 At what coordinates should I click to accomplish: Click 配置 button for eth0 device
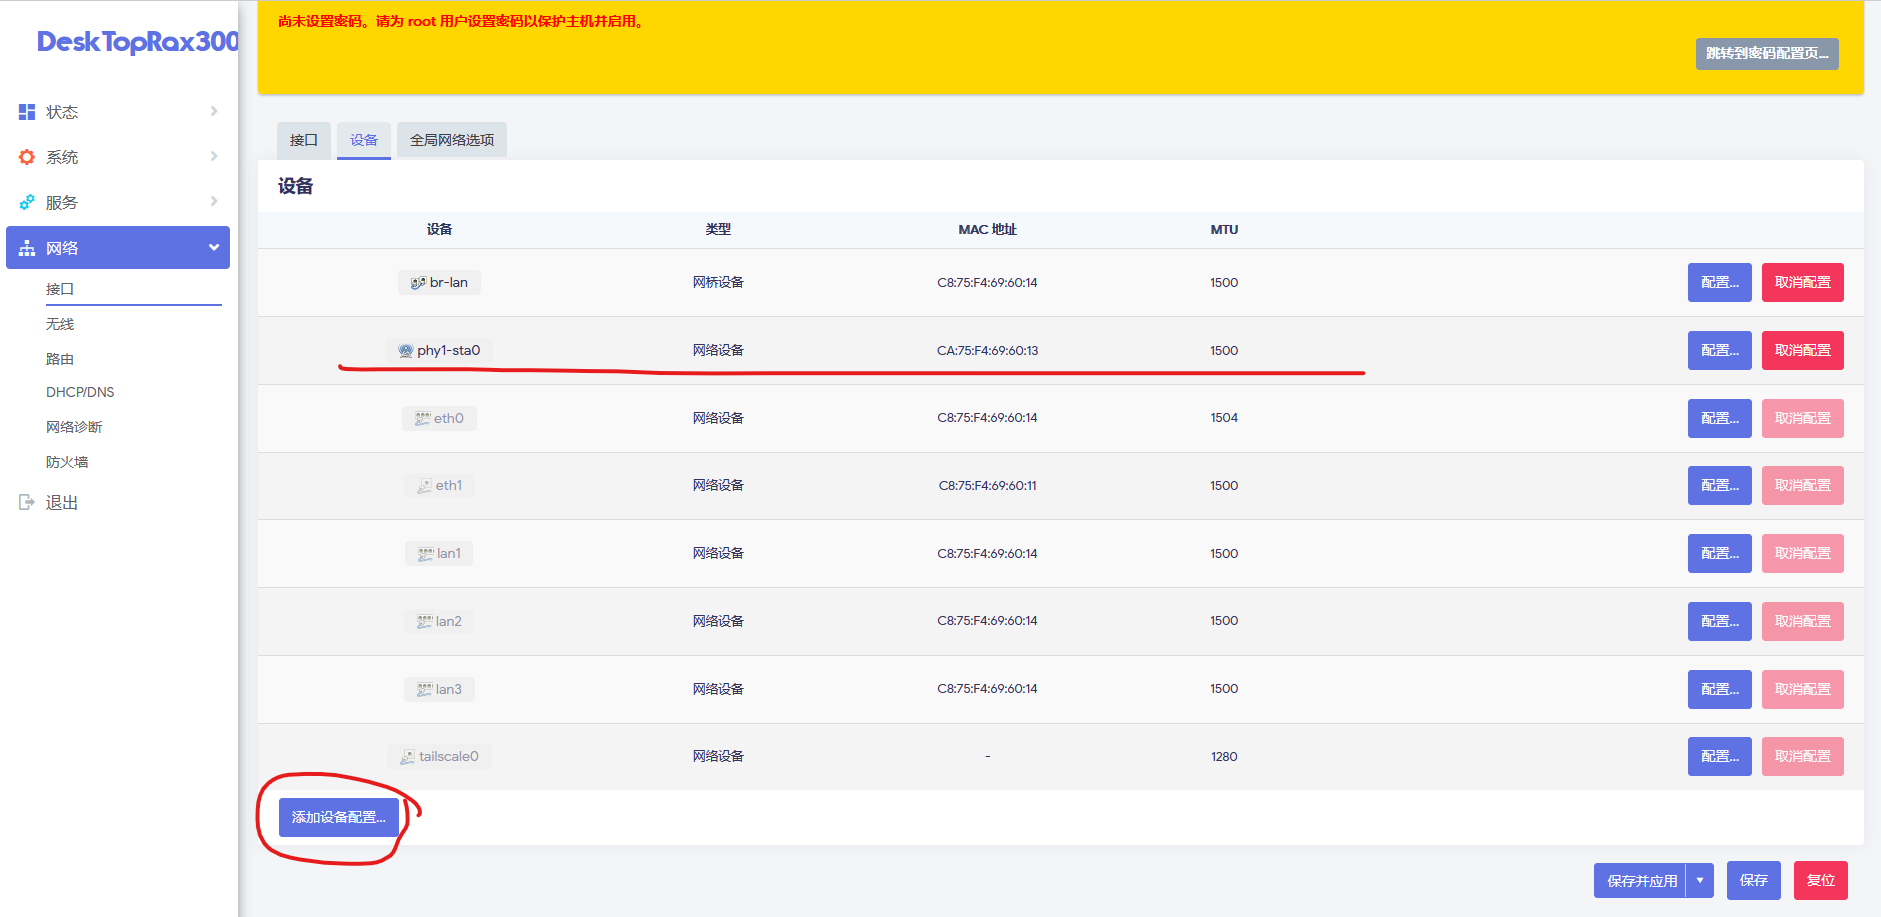tap(1719, 418)
